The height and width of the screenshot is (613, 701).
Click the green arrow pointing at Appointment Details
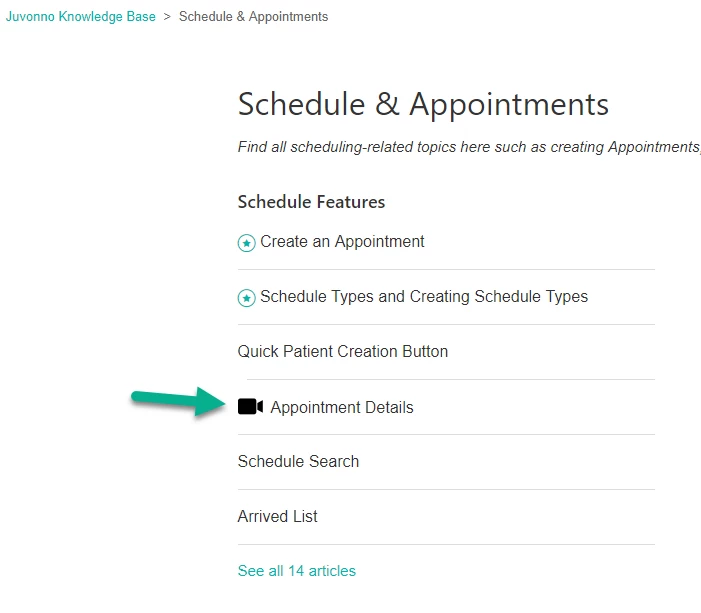tap(179, 401)
